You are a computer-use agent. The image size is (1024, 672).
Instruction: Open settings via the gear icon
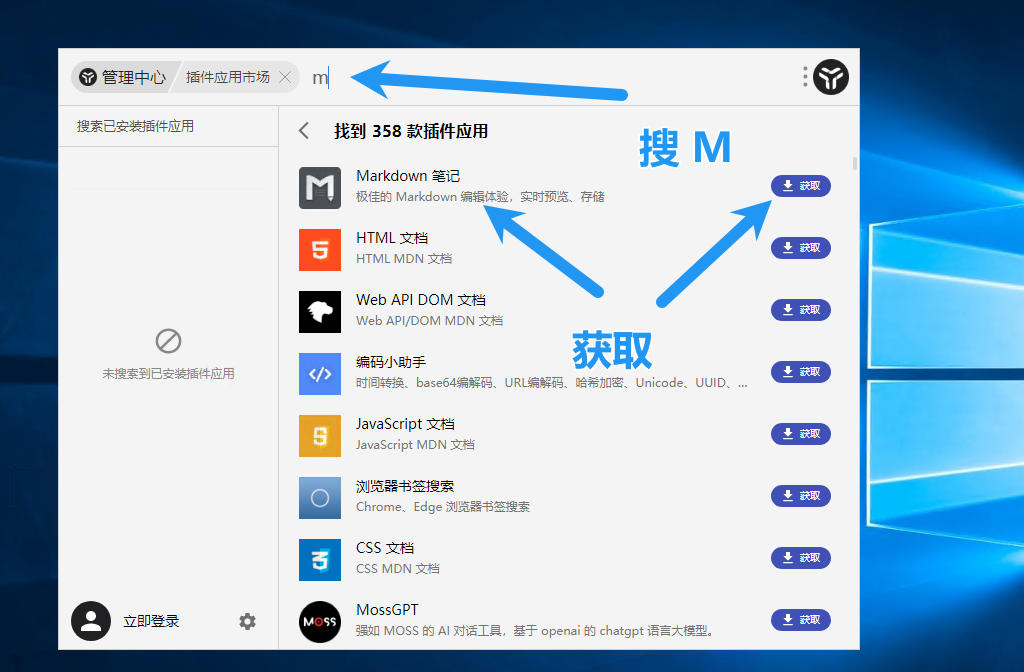coord(247,622)
